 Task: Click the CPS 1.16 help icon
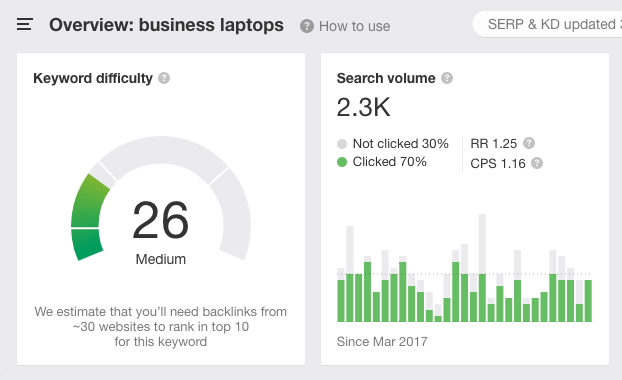click(537, 163)
